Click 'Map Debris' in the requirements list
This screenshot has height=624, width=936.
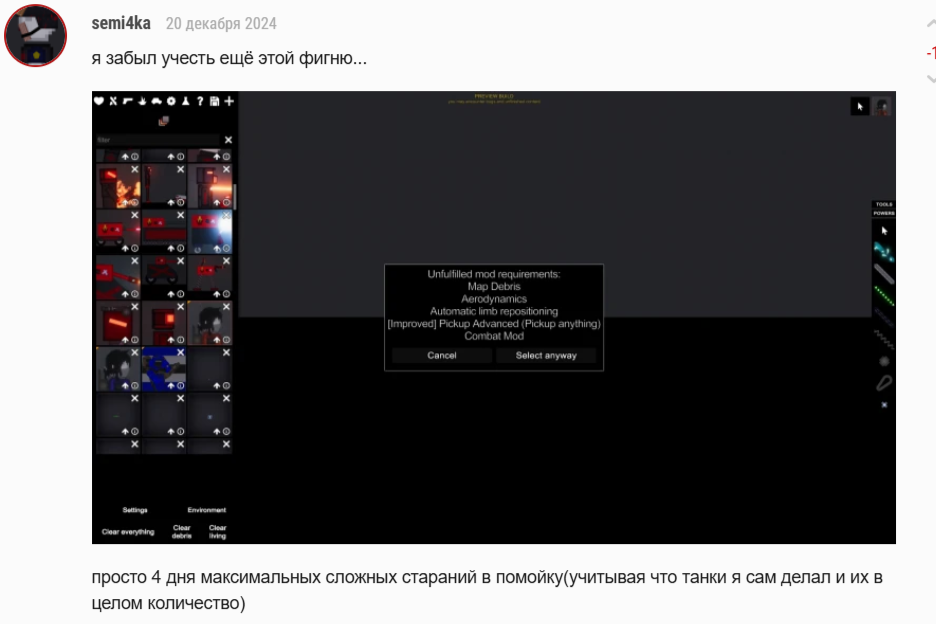click(494, 287)
